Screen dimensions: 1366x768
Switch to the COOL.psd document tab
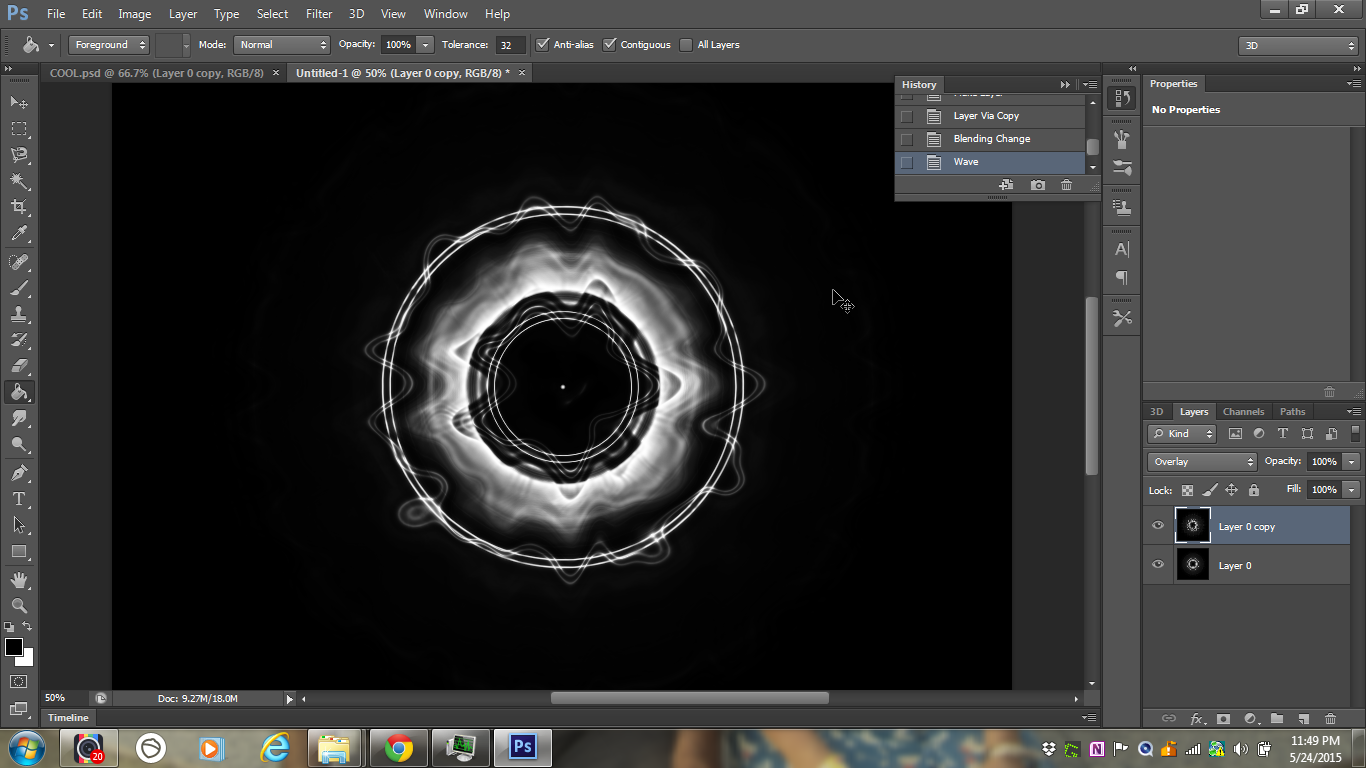156,73
